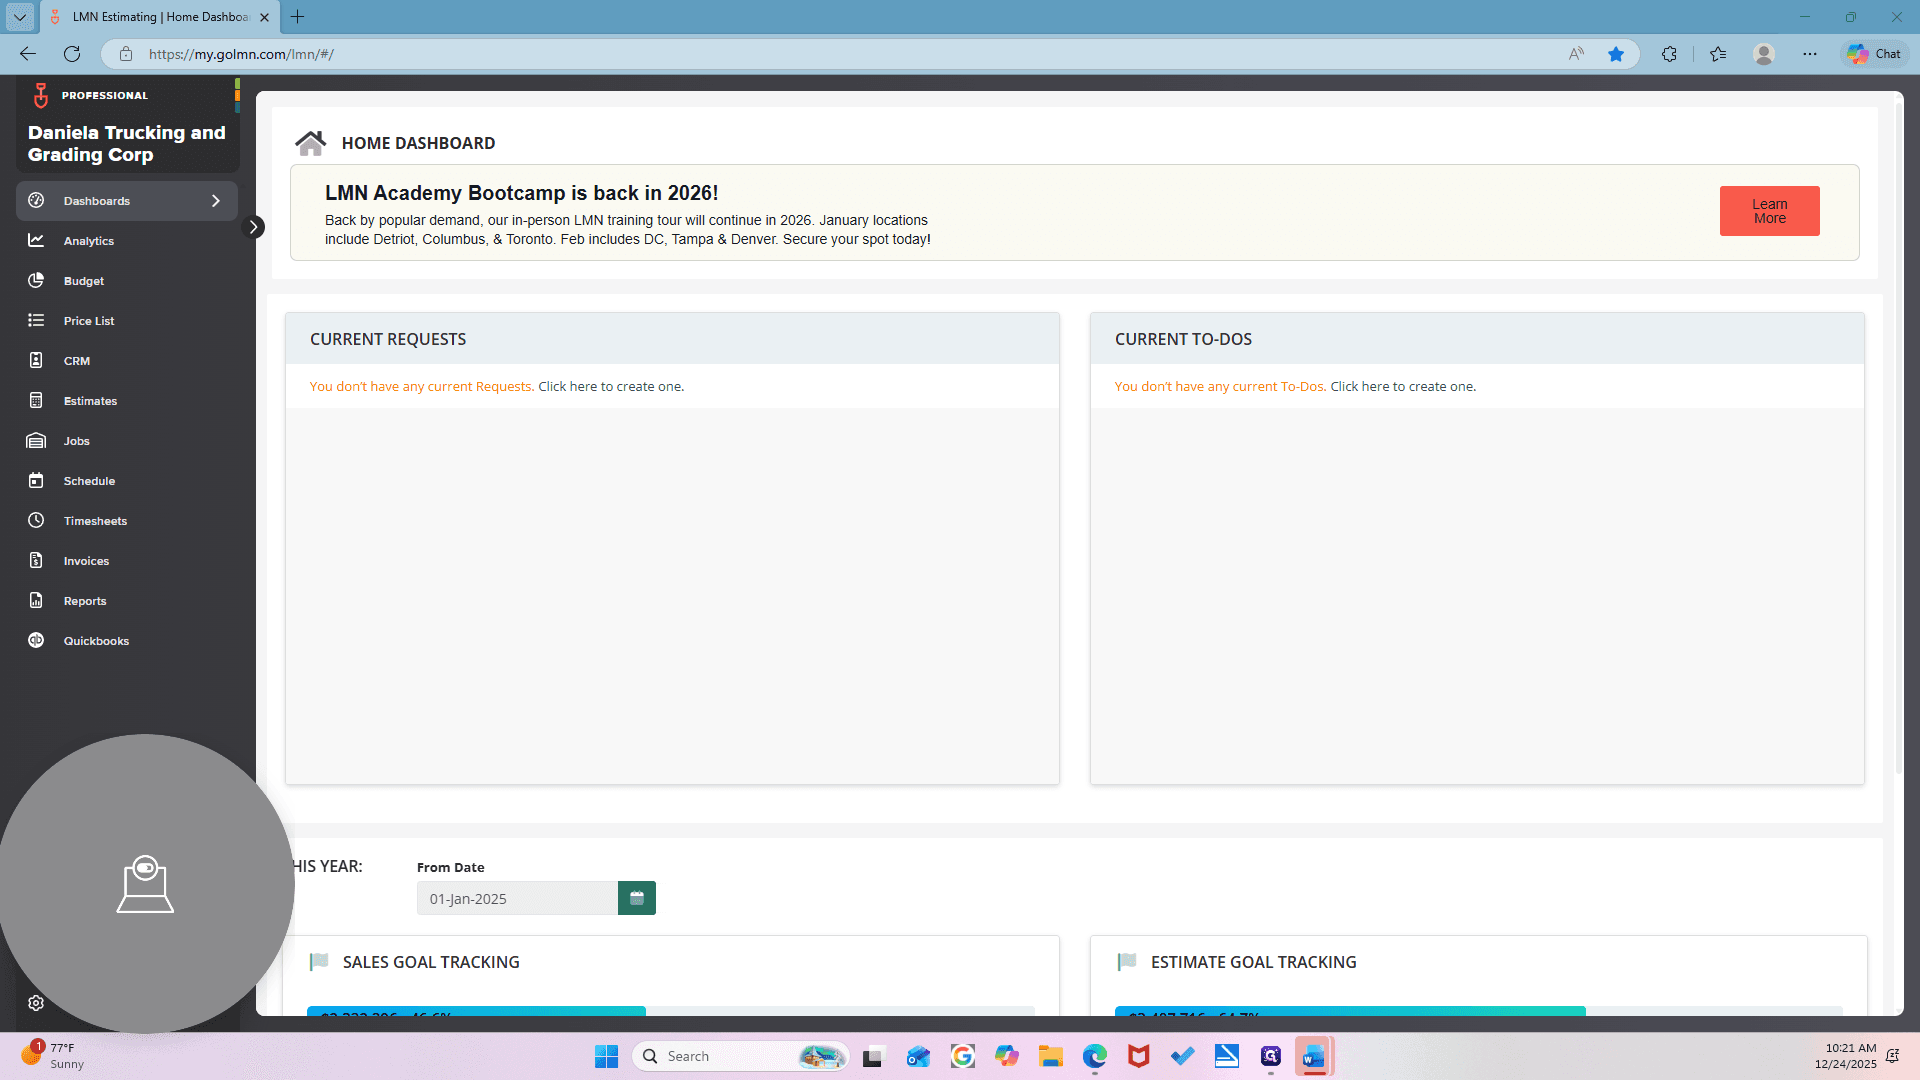Open the Schedule calendar icon
Viewport: 1920px width, 1080px height.
(36, 481)
